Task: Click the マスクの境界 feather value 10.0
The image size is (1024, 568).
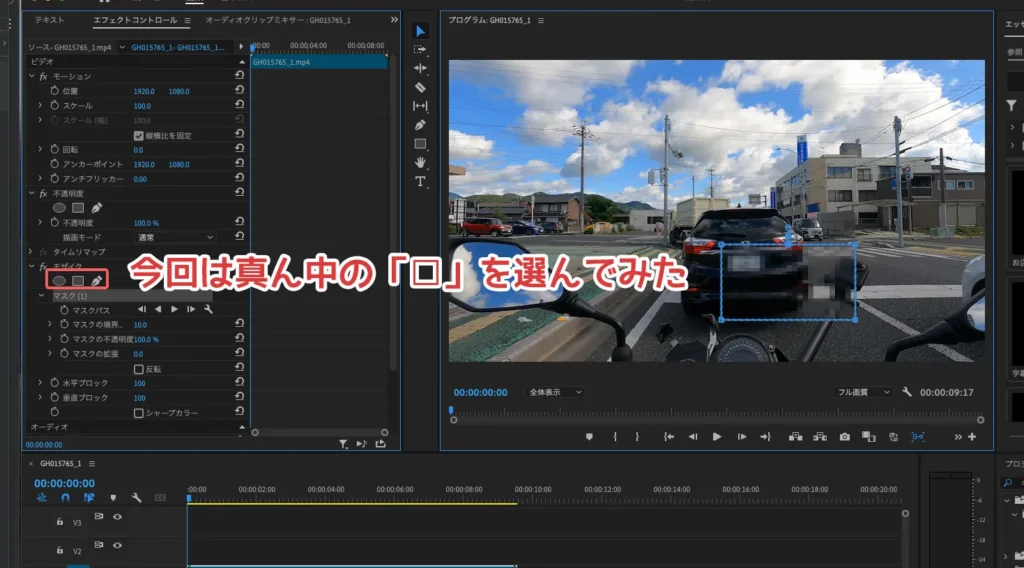Action: pyautogui.click(x=140, y=325)
